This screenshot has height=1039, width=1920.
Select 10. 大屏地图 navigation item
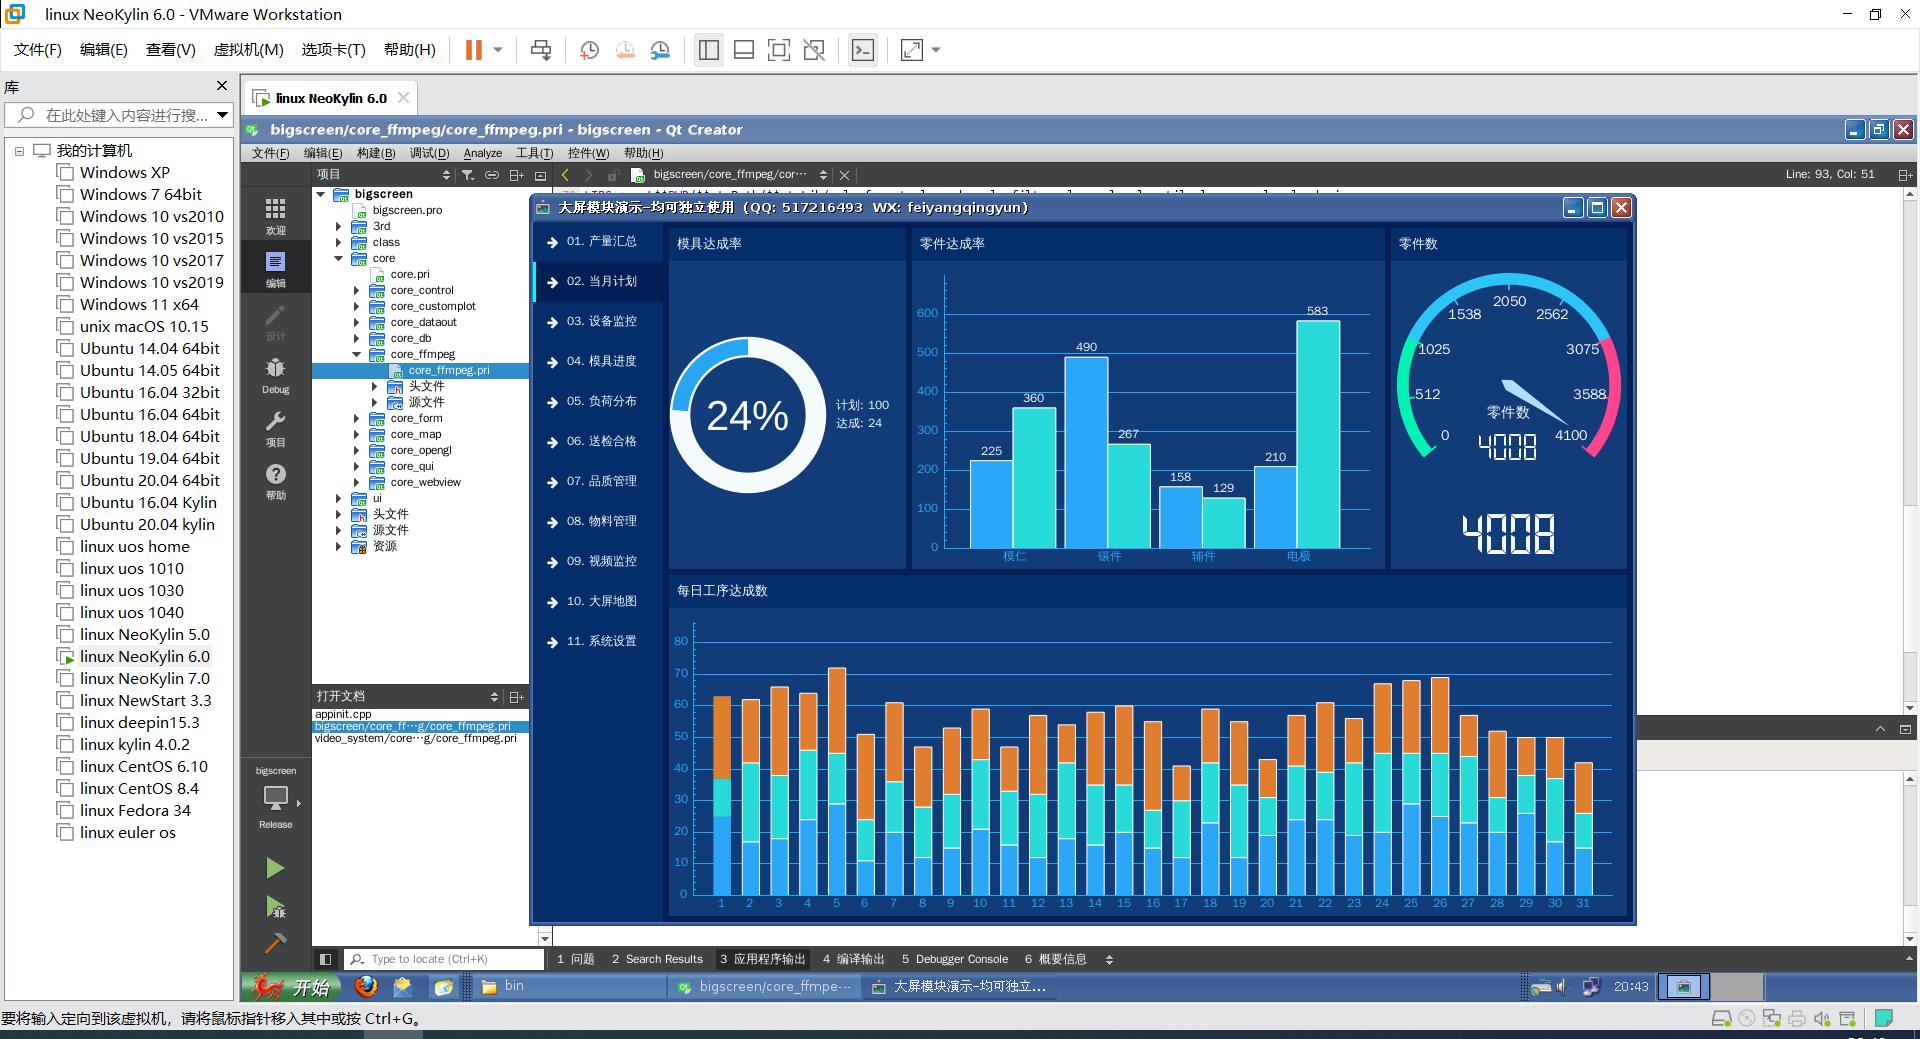600,601
